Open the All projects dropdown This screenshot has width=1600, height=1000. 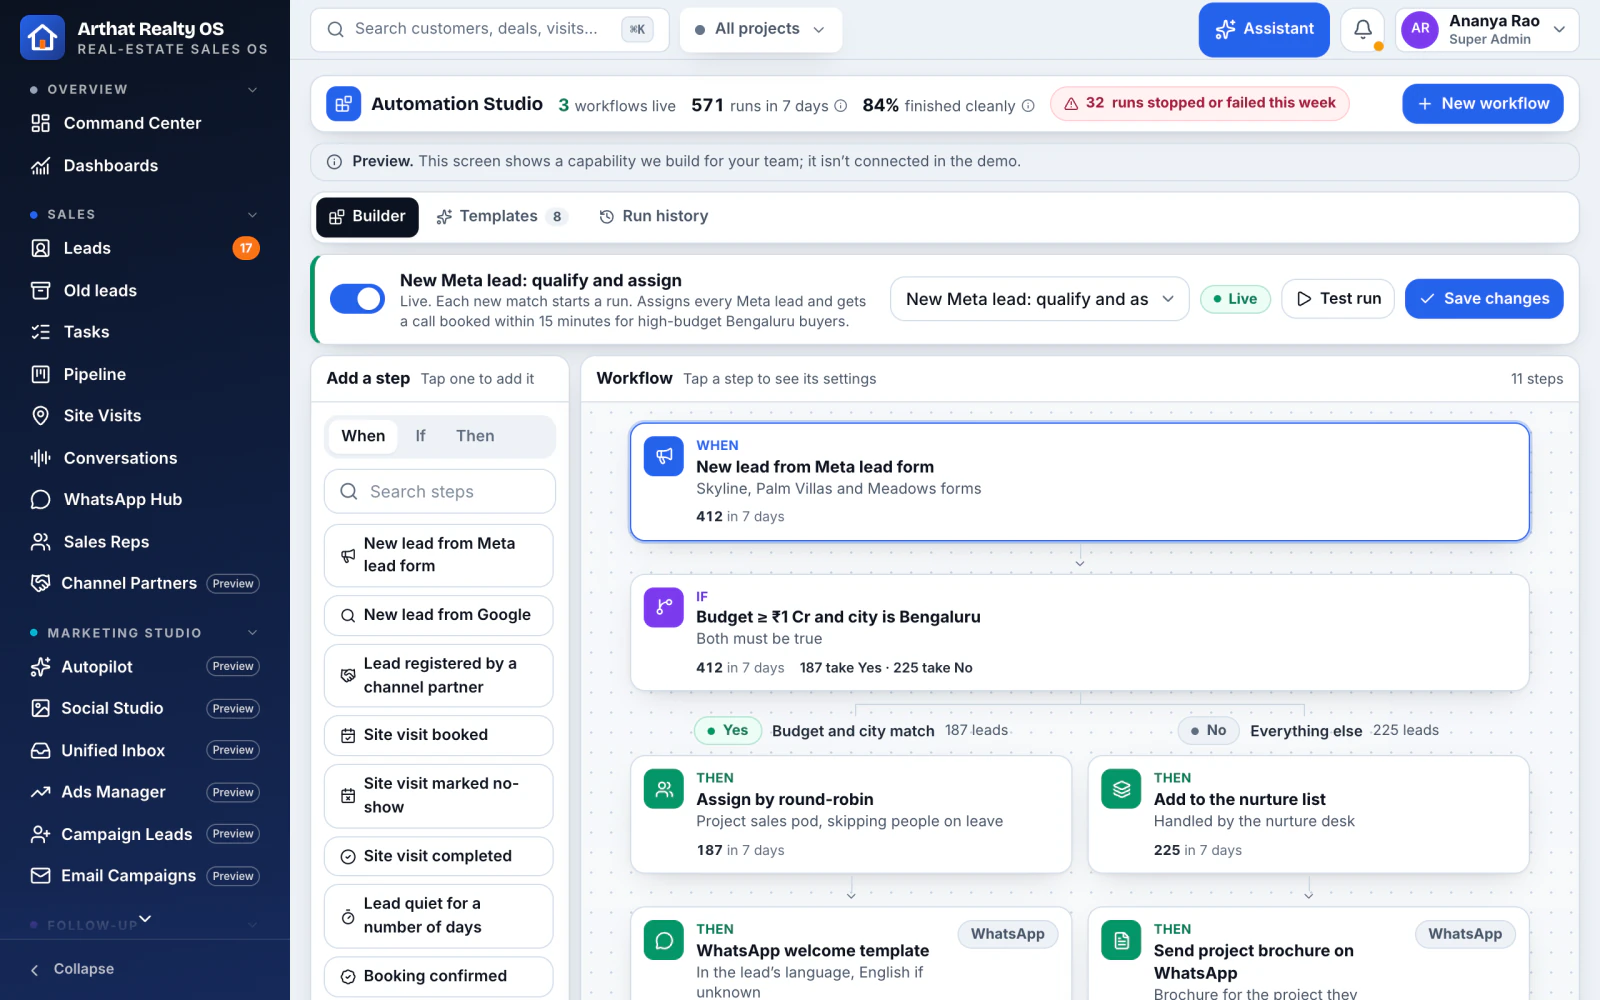click(760, 30)
